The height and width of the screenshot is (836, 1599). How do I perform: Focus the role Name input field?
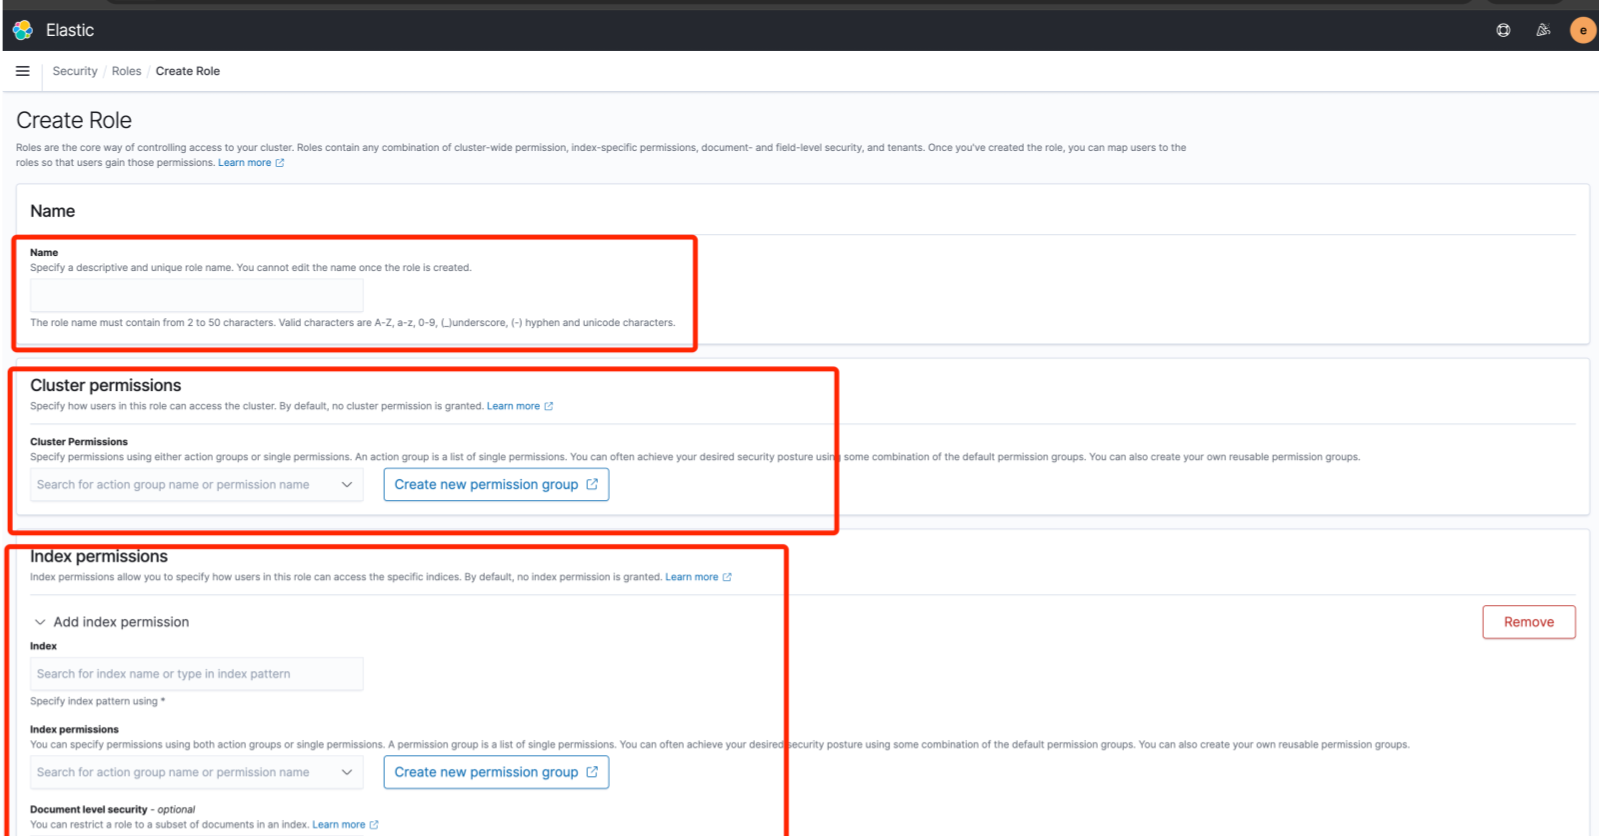click(196, 296)
